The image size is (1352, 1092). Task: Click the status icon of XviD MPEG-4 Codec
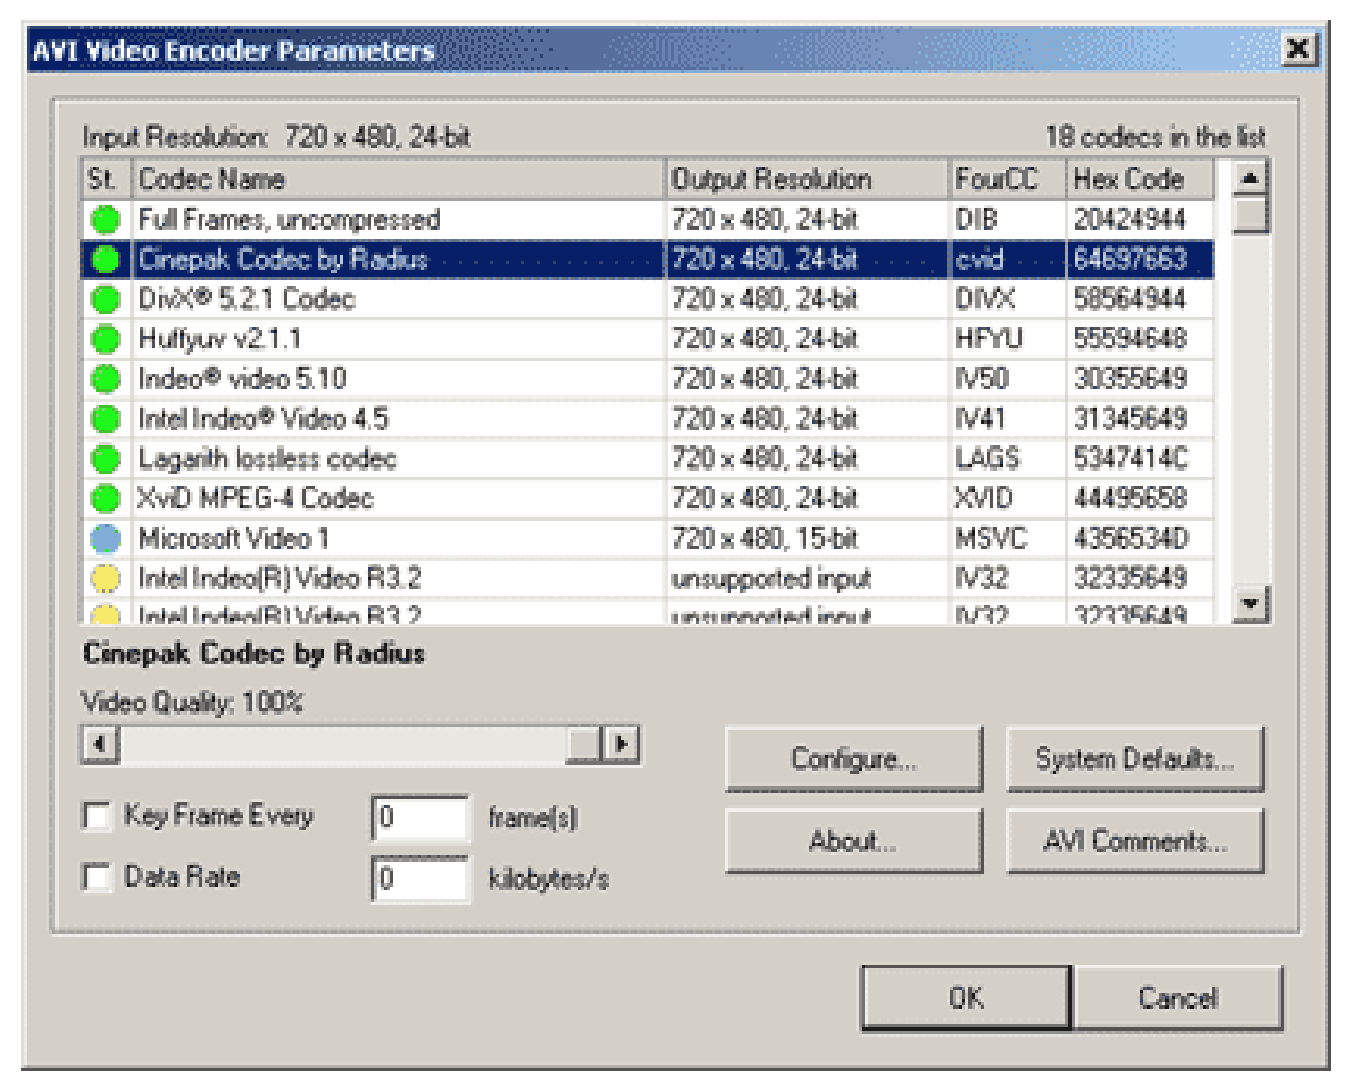(105, 498)
